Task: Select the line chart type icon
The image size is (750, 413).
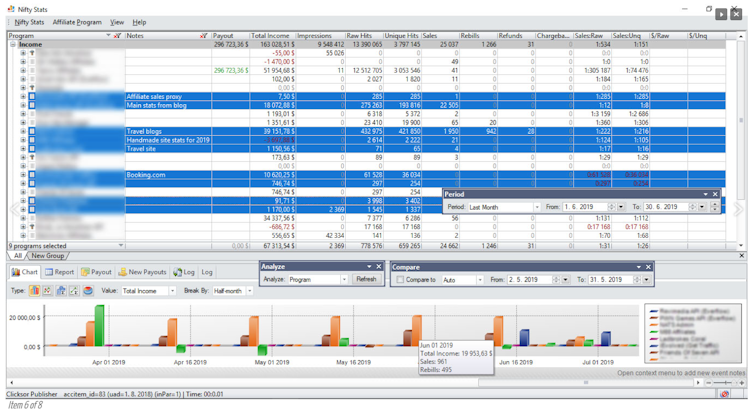Action: (x=47, y=290)
